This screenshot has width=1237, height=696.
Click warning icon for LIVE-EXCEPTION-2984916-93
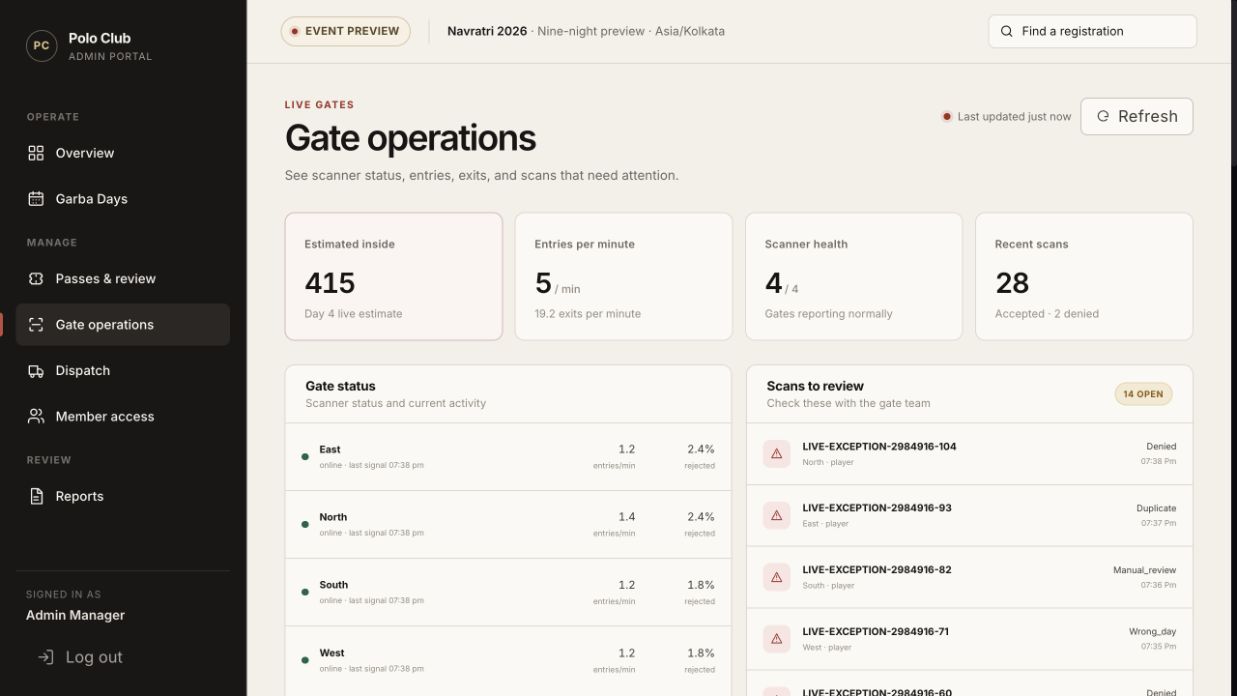pos(776,516)
